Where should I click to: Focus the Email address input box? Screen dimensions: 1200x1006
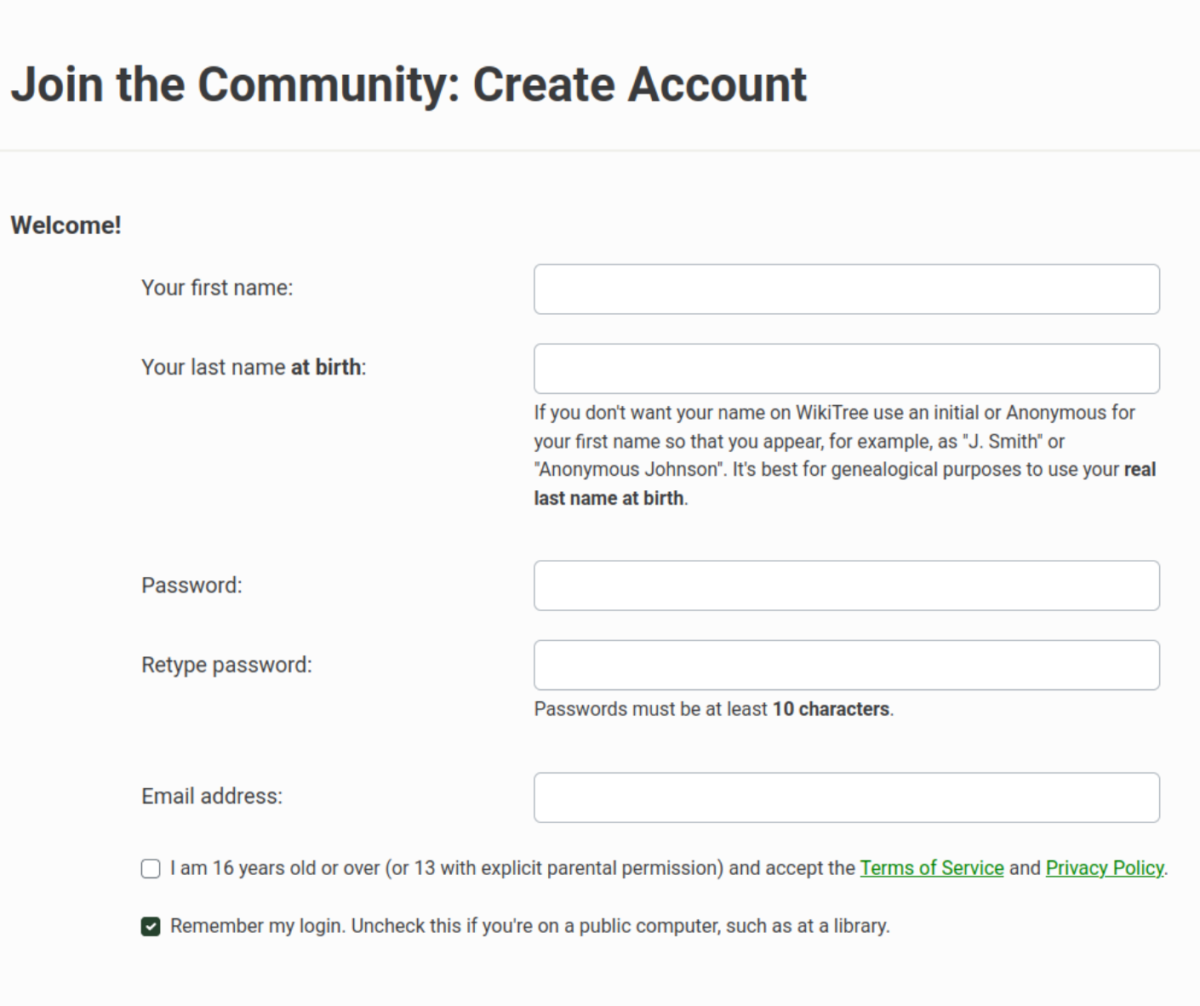(847, 797)
